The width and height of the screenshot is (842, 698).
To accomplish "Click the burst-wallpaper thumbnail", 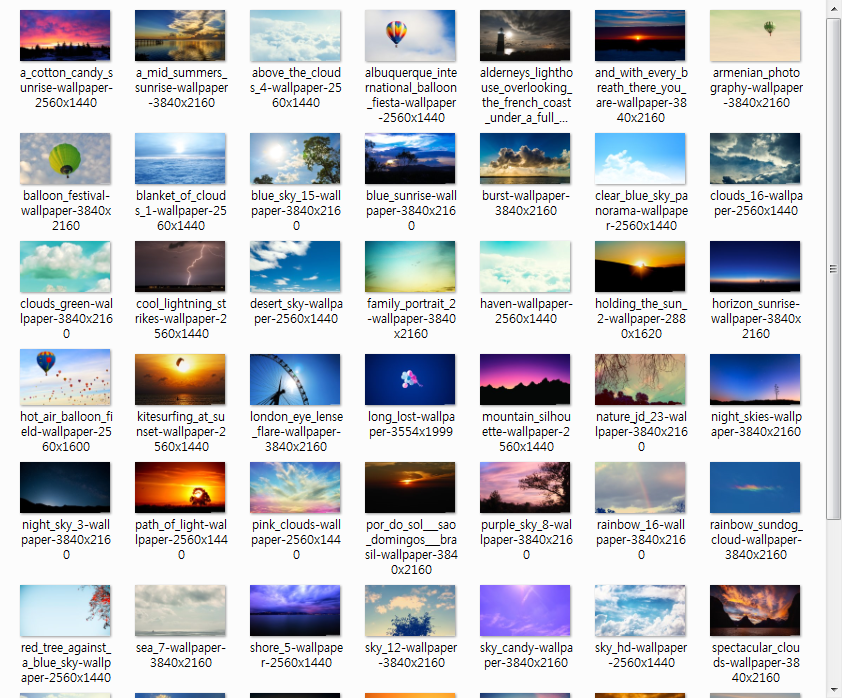I will coord(525,158).
